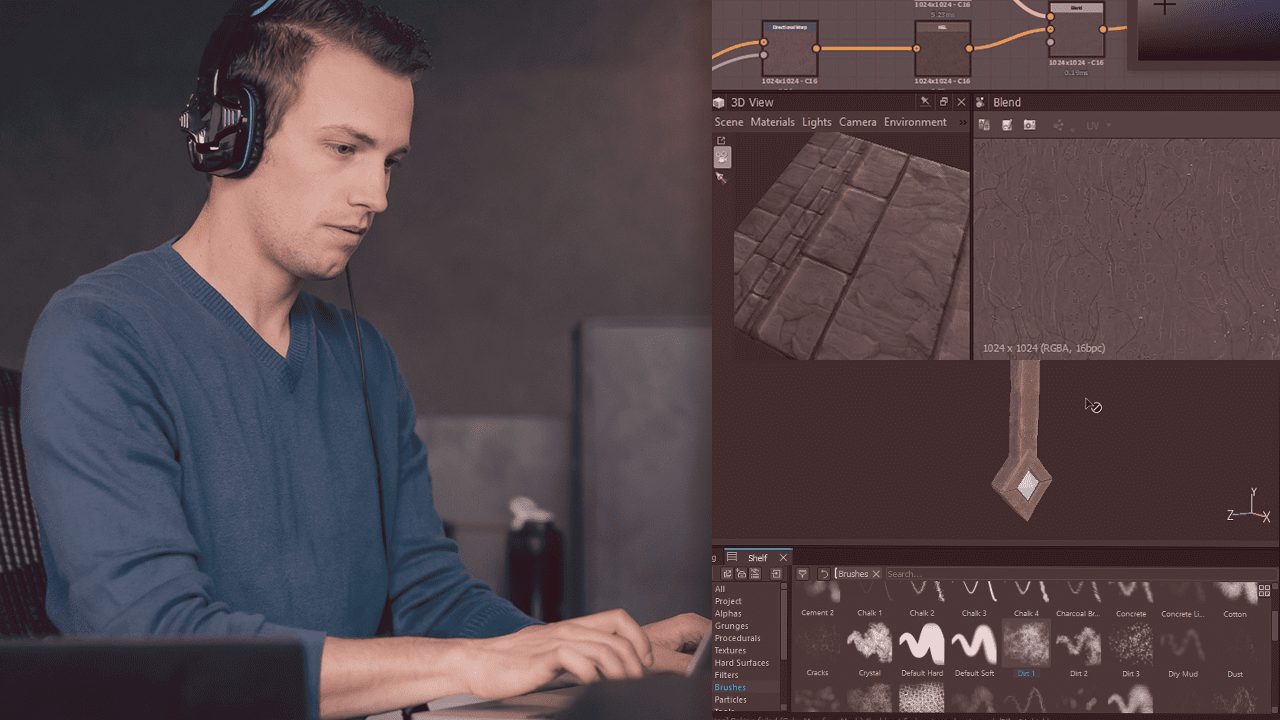The height and width of the screenshot is (720, 1280).
Task: Select the Directional Warp node in graph
Action: point(789,48)
